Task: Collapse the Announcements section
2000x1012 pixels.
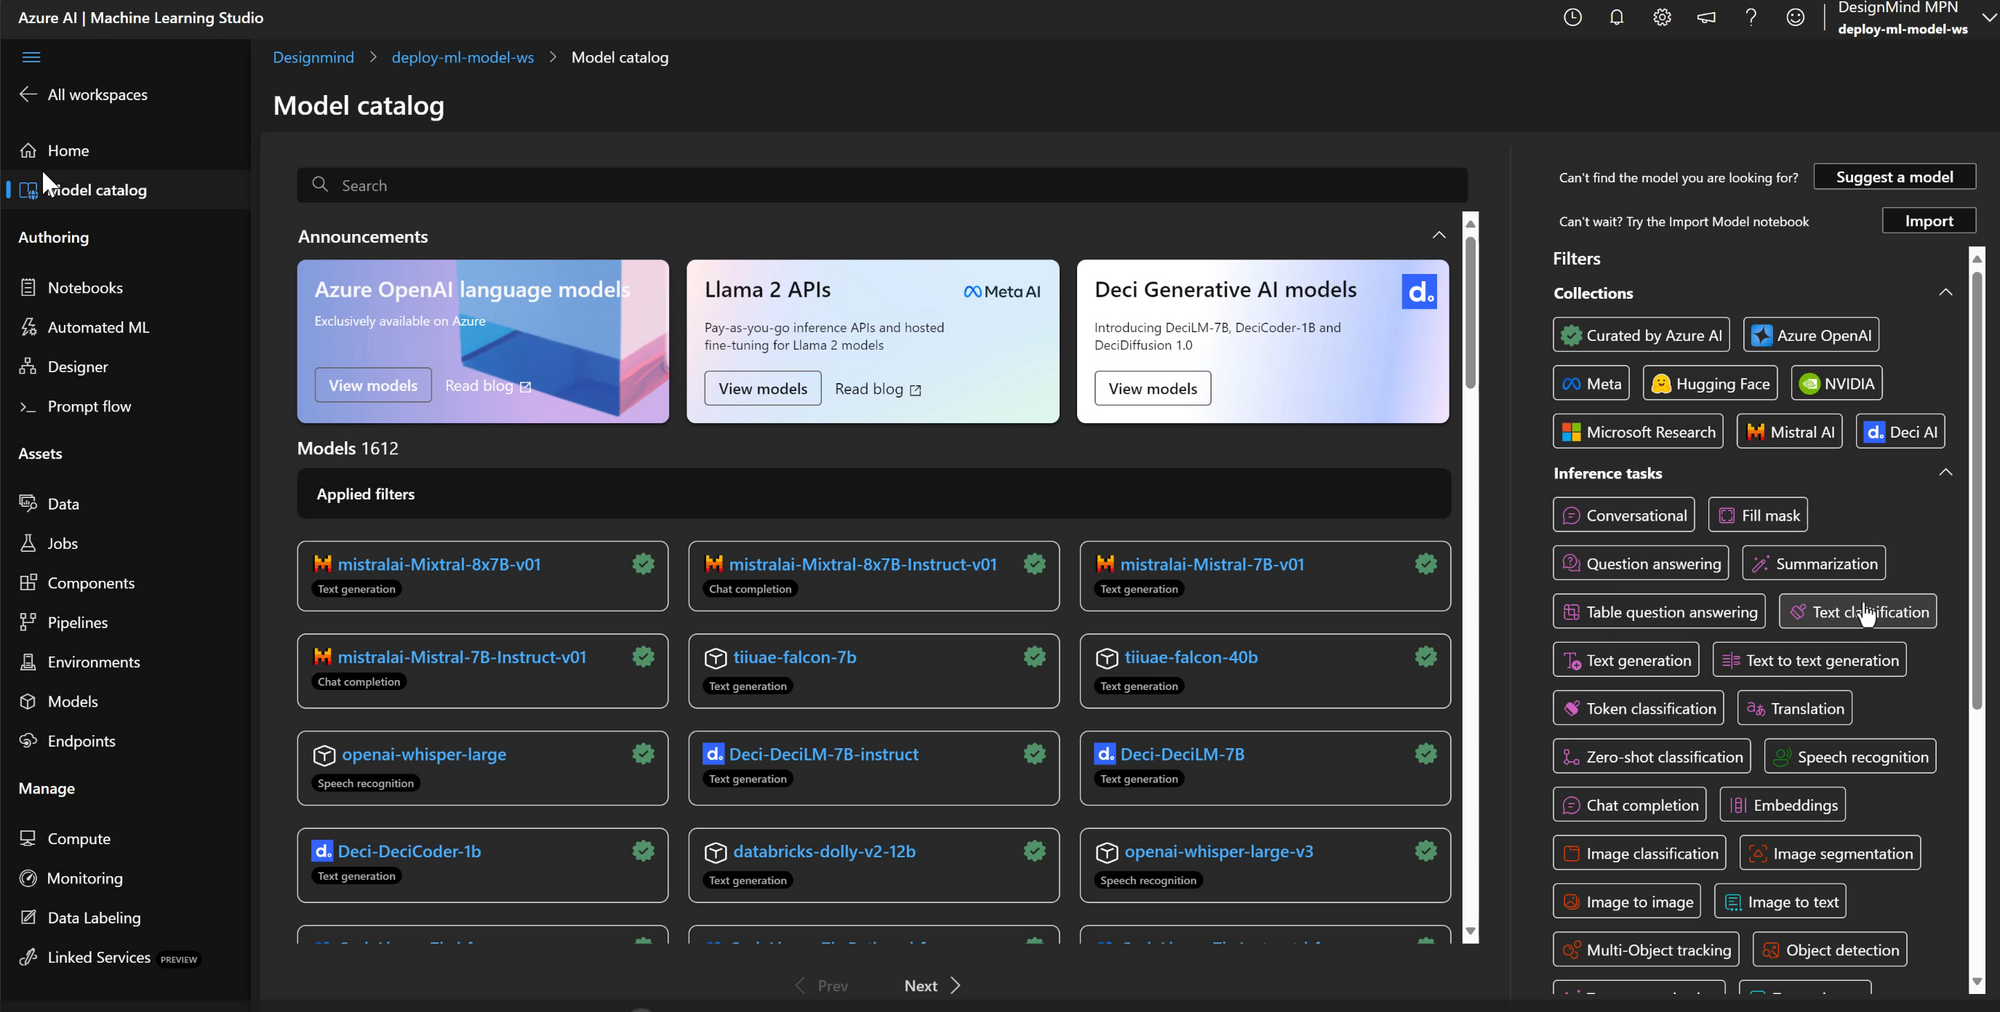Action: [x=1438, y=236]
